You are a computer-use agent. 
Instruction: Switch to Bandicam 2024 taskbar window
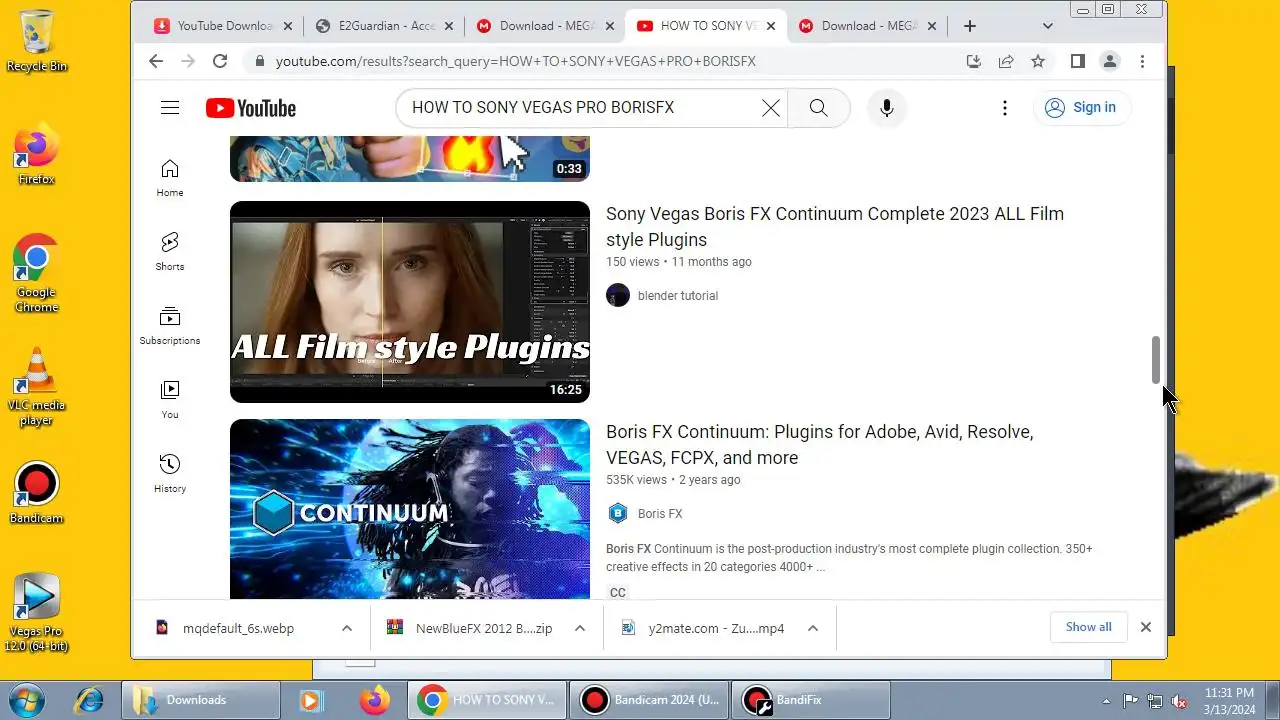coord(651,700)
